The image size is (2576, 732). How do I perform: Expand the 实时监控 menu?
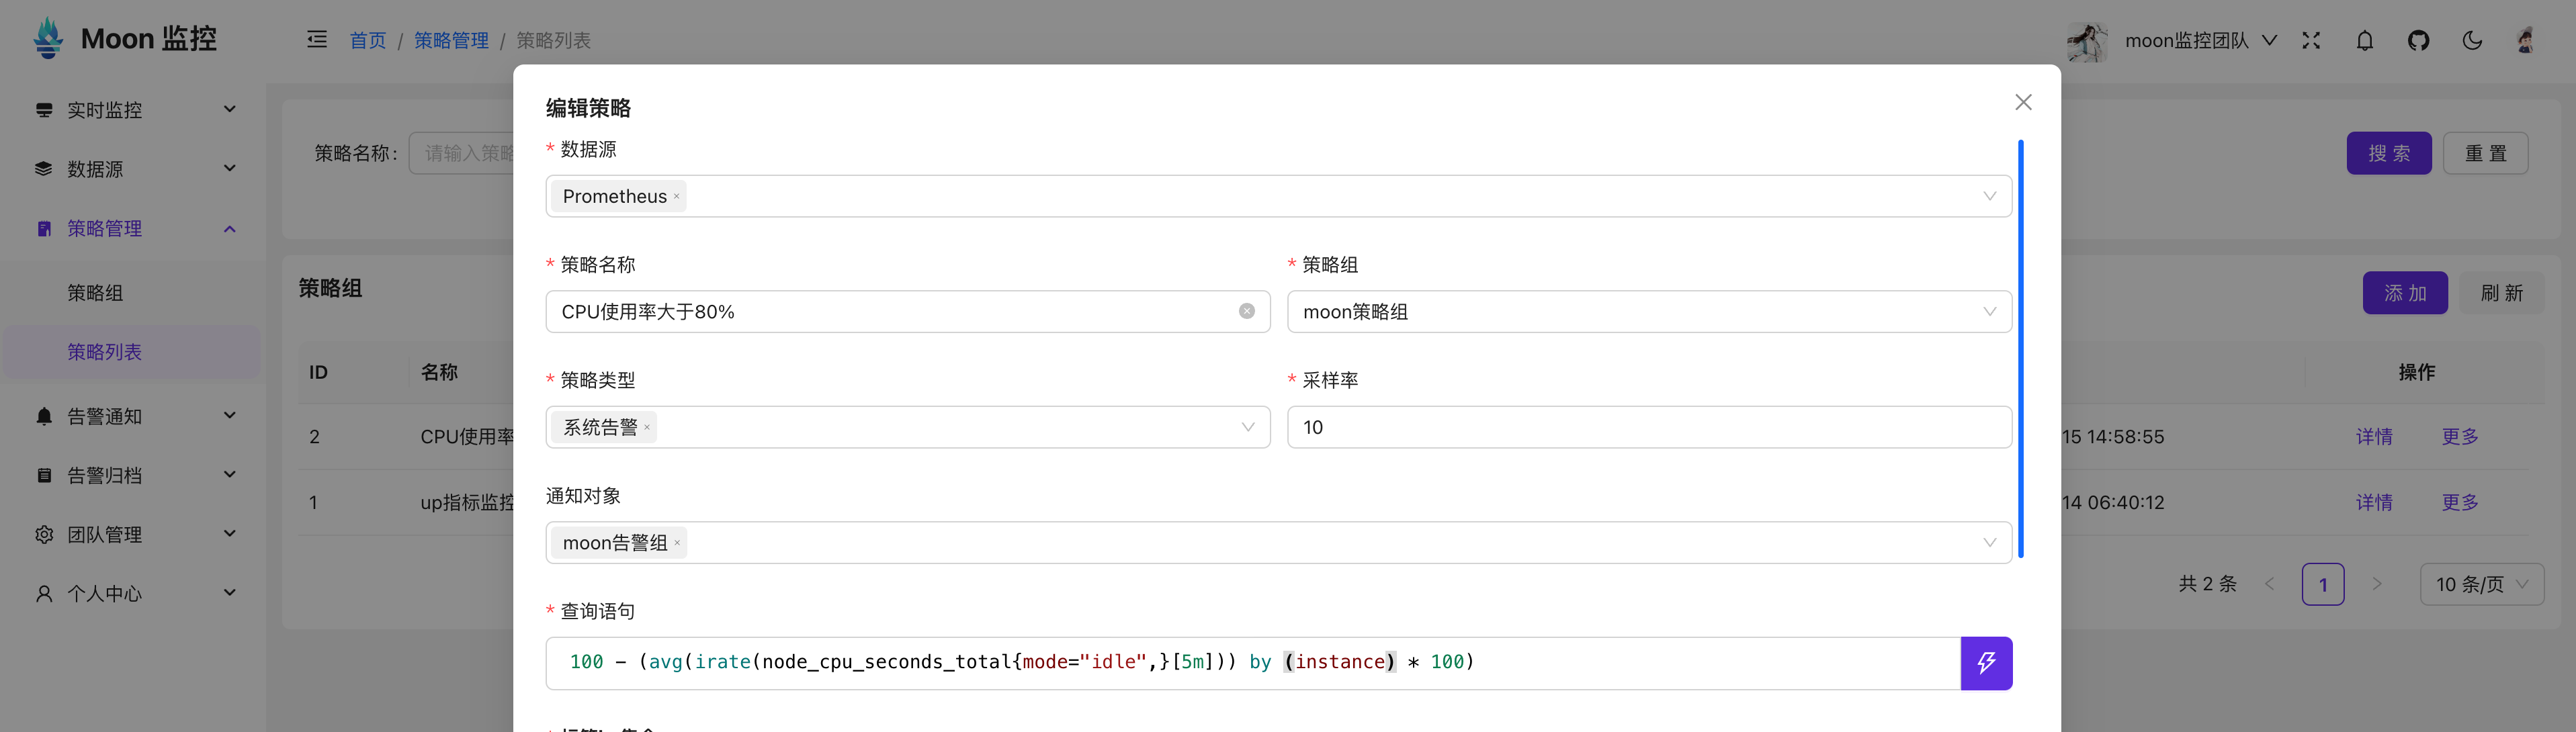[230, 109]
